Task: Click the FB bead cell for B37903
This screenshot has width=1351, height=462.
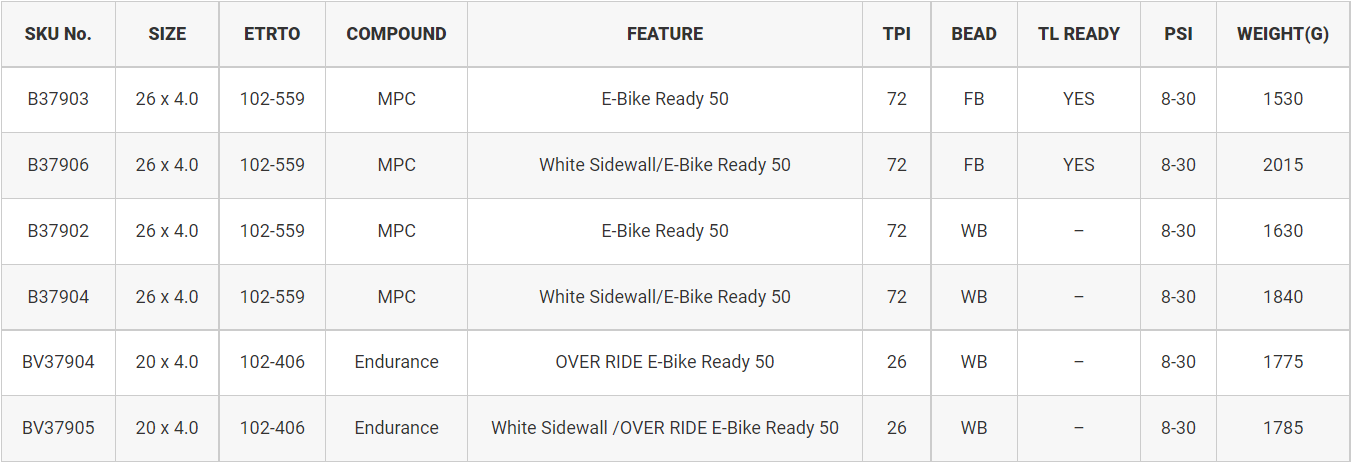Action: tap(974, 99)
